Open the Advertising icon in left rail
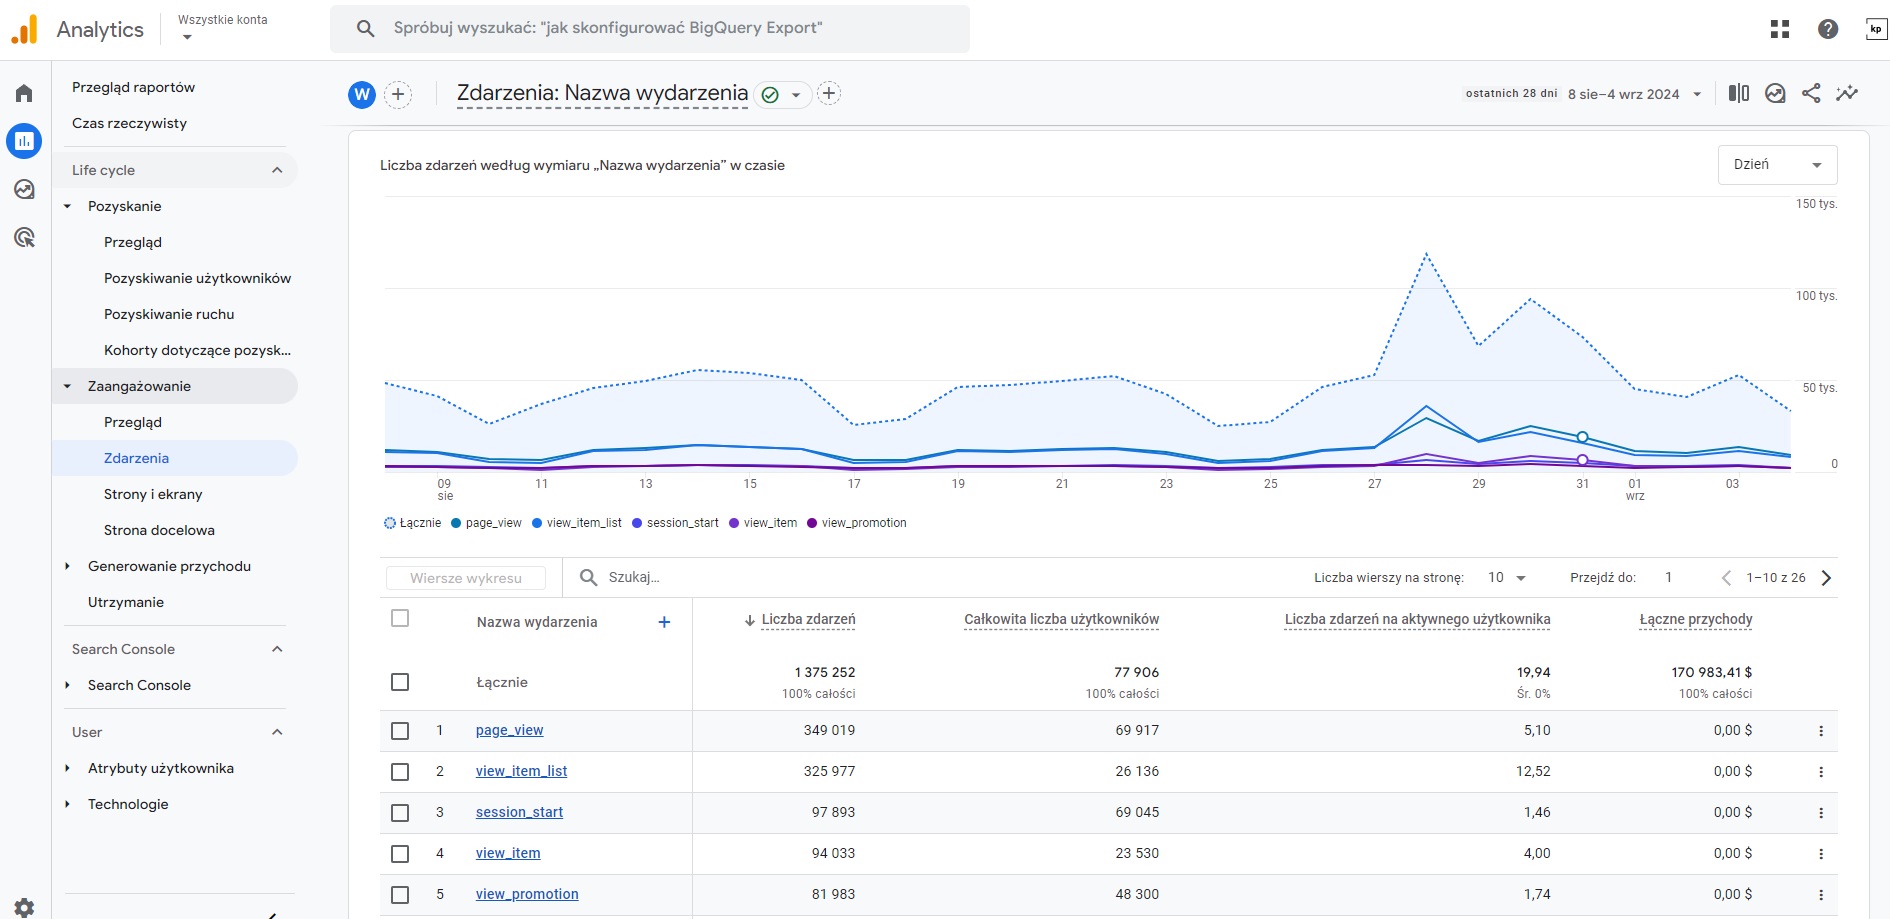The height and width of the screenshot is (919, 1890). [x=24, y=237]
